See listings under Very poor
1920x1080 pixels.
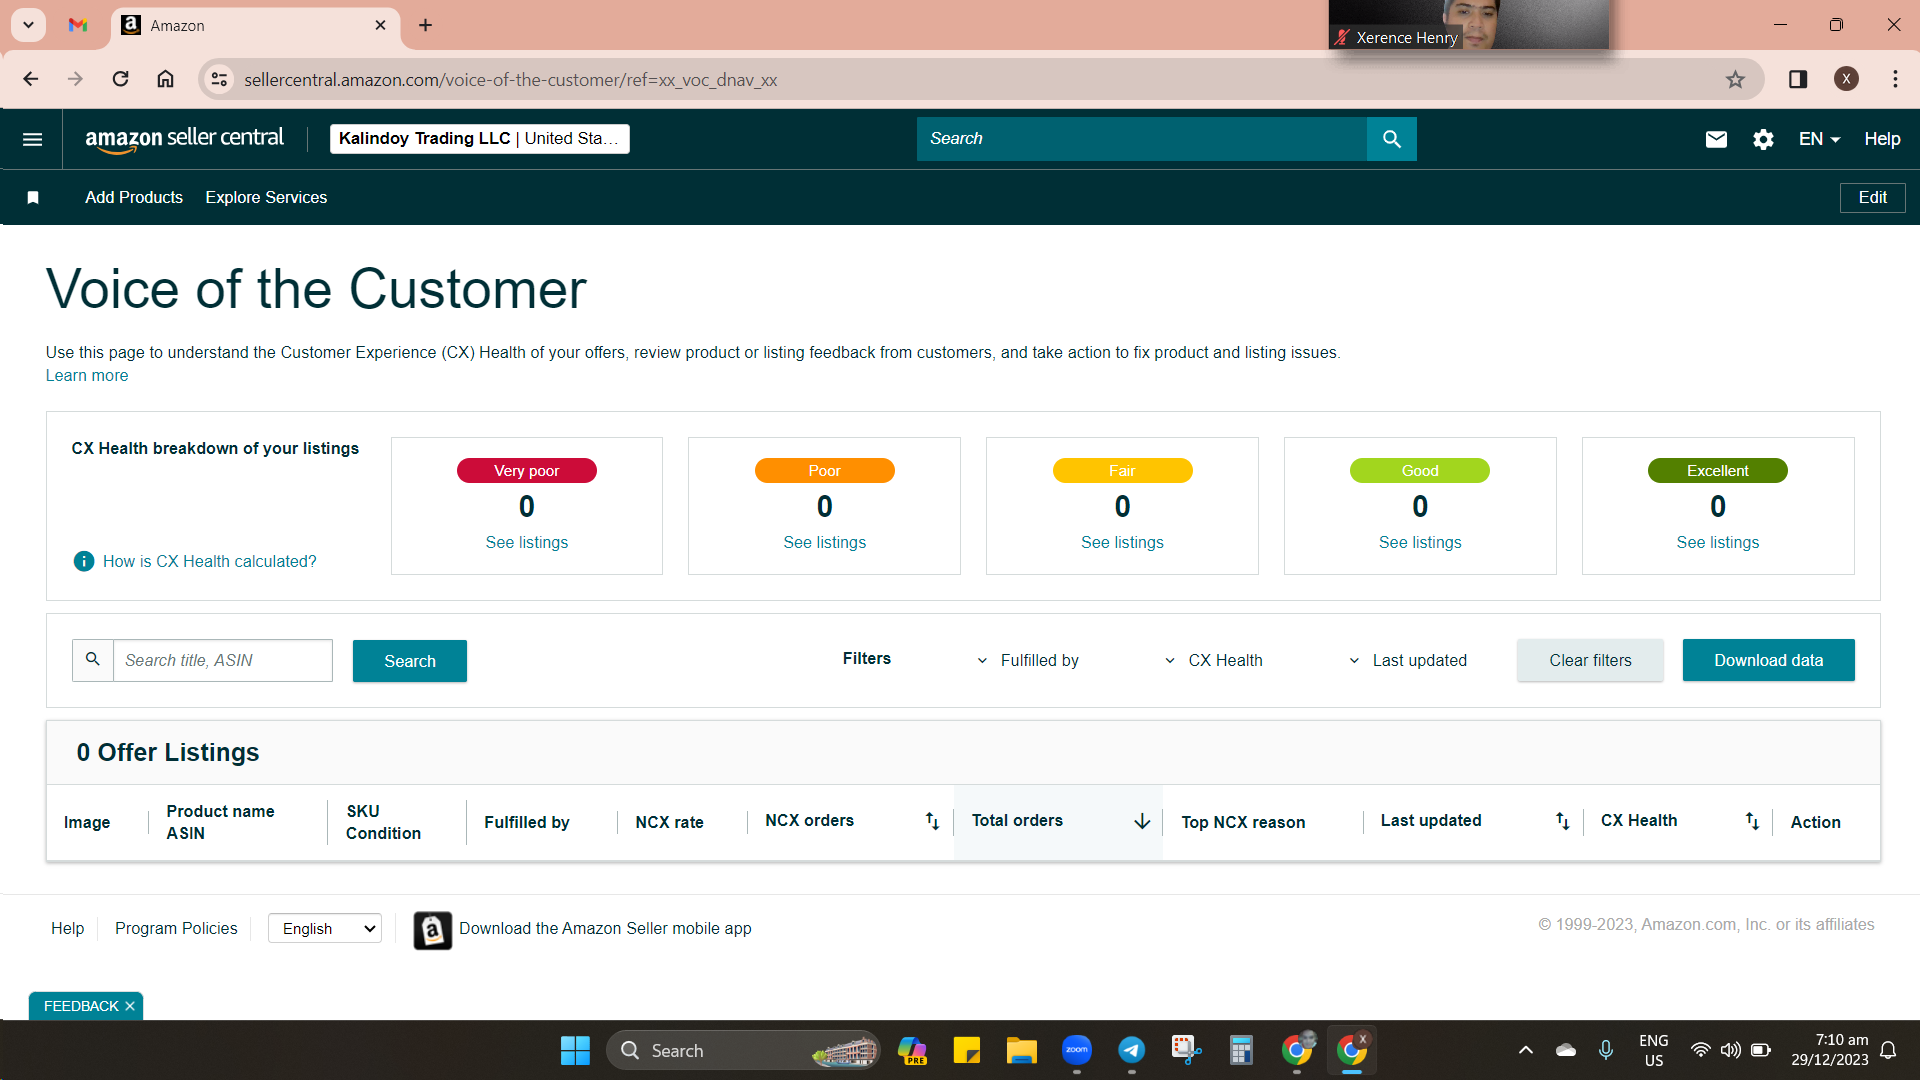click(x=527, y=543)
